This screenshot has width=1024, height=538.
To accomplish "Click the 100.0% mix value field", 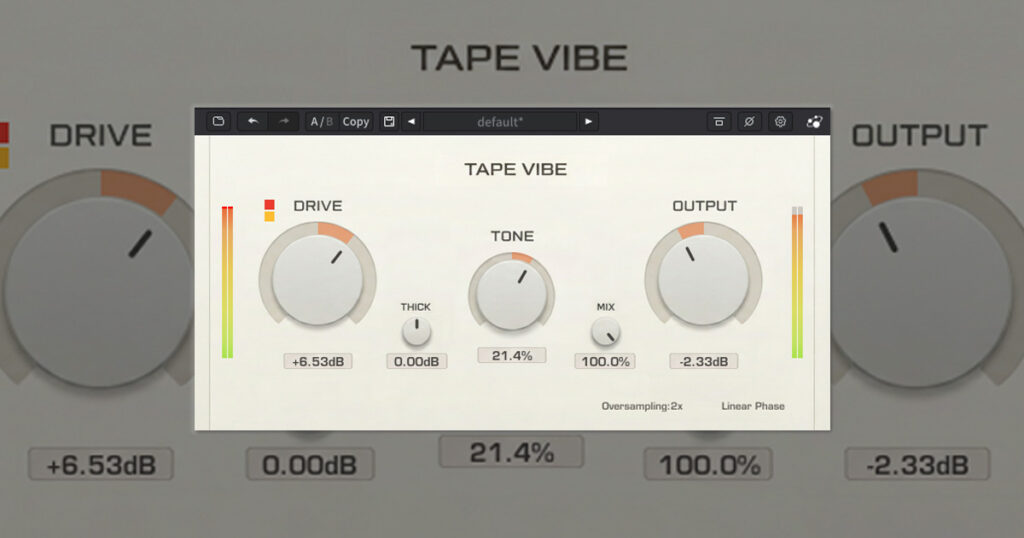I will (605, 361).
